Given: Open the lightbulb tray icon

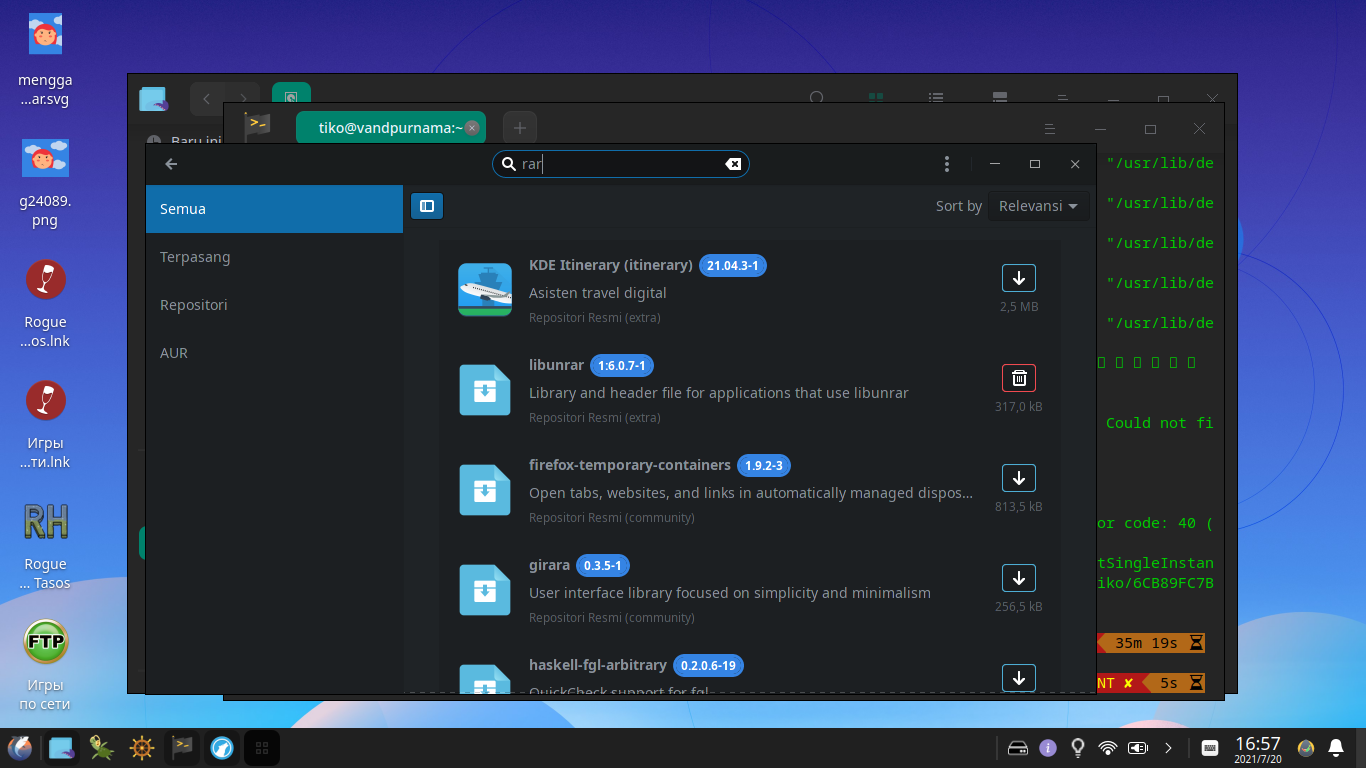Looking at the screenshot, I should click(1078, 747).
